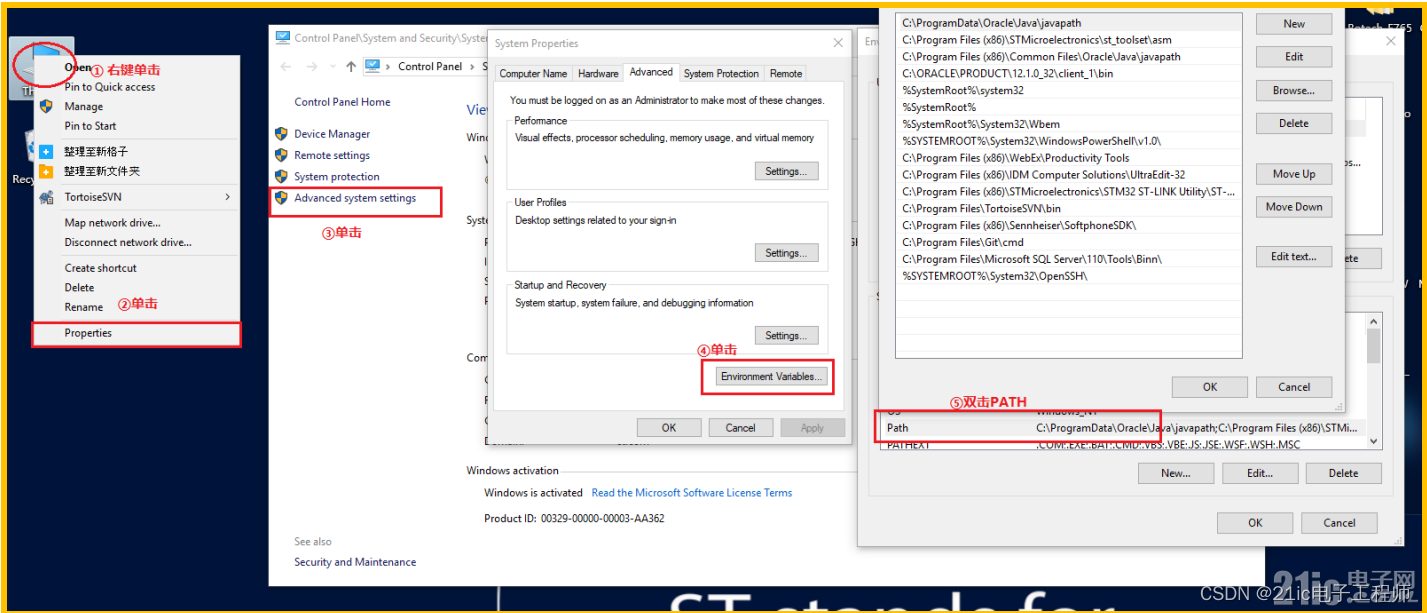The image size is (1427, 613).
Task: Open the System Protection tab
Action: pos(721,73)
